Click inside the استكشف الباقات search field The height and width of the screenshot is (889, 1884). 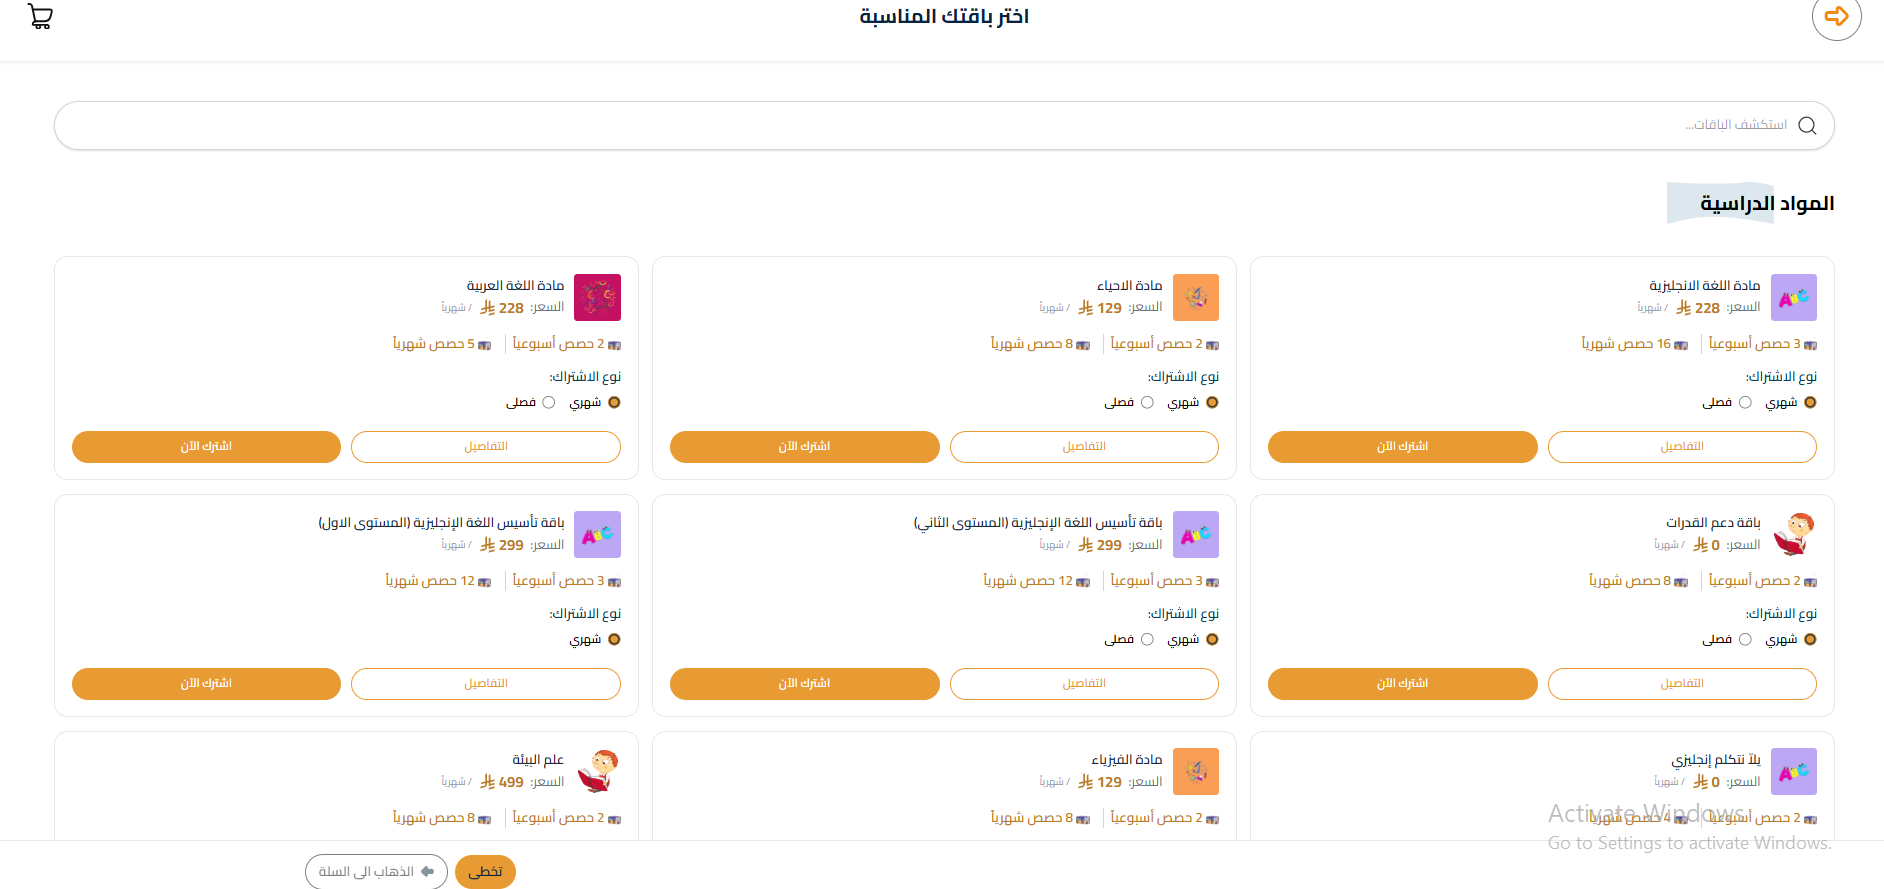[1700, 125]
